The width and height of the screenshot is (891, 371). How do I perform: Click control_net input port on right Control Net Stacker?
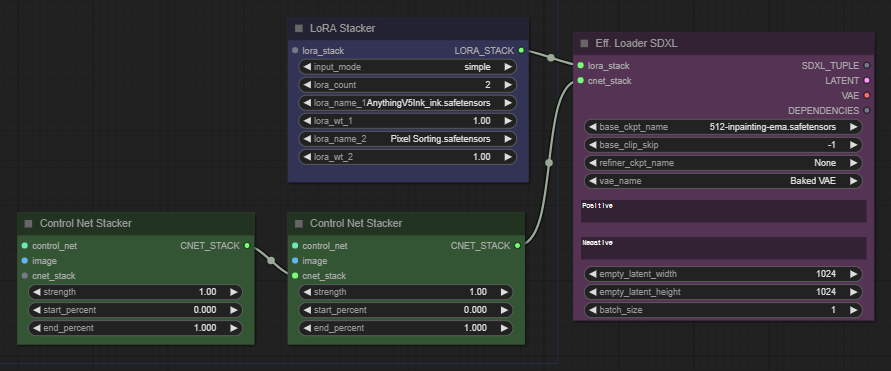(x=295, y=246)
